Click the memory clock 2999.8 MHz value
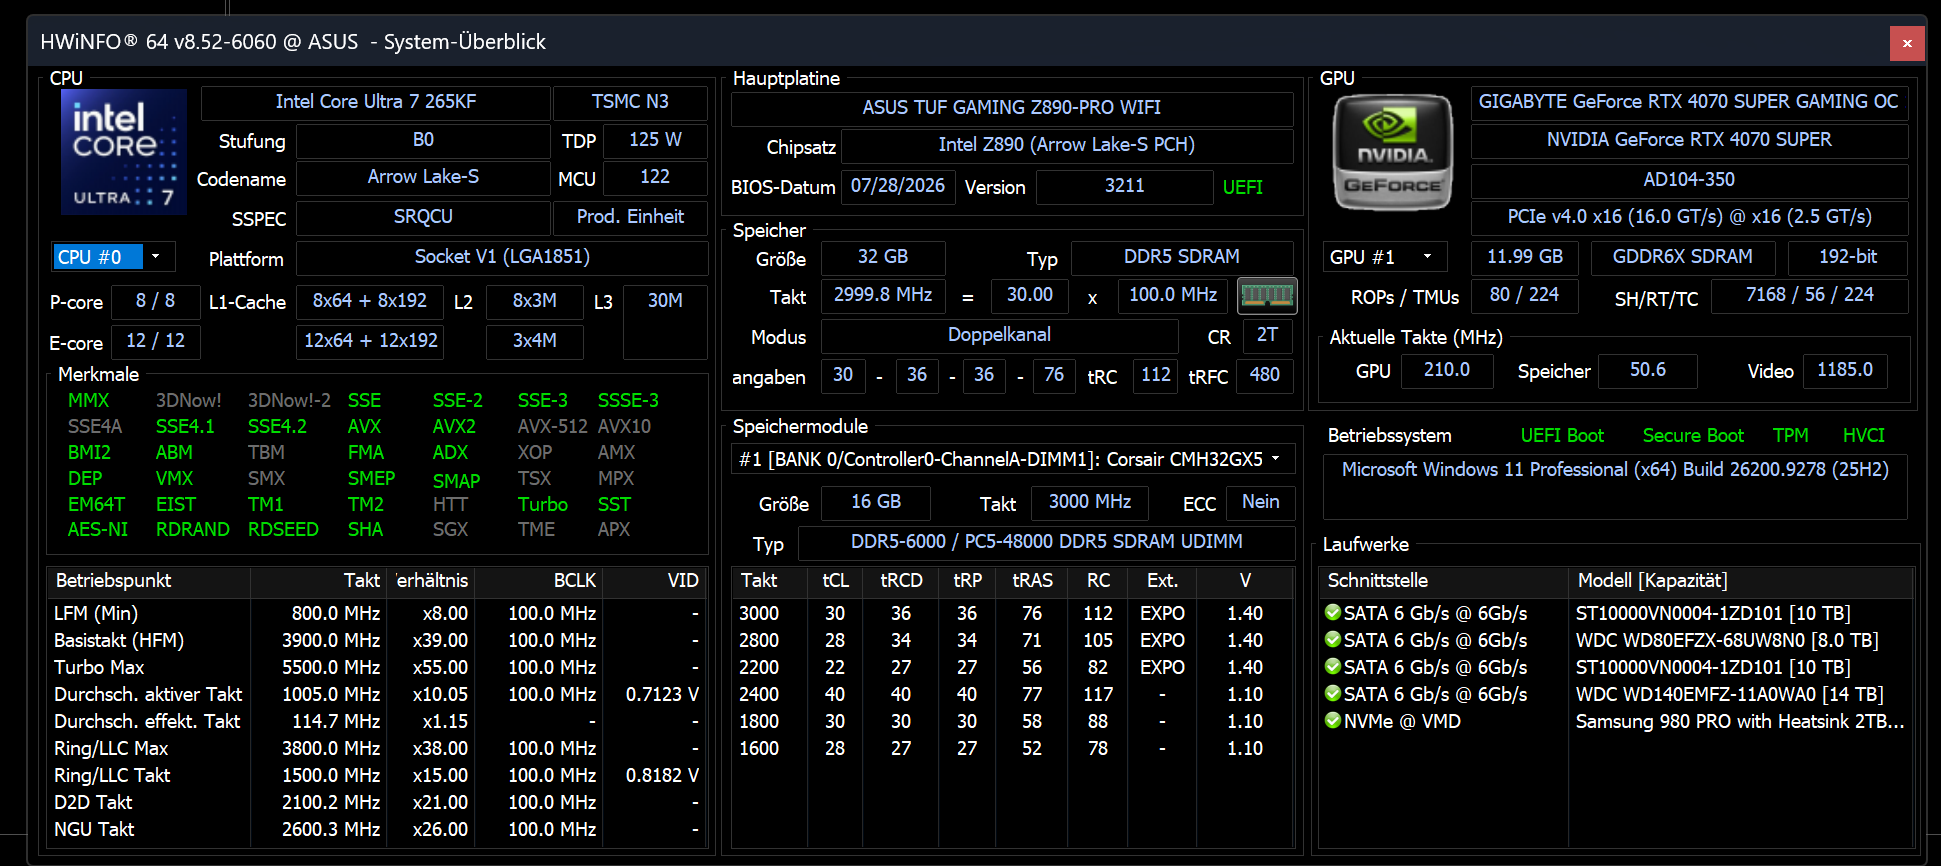 (x=883, y=295)
